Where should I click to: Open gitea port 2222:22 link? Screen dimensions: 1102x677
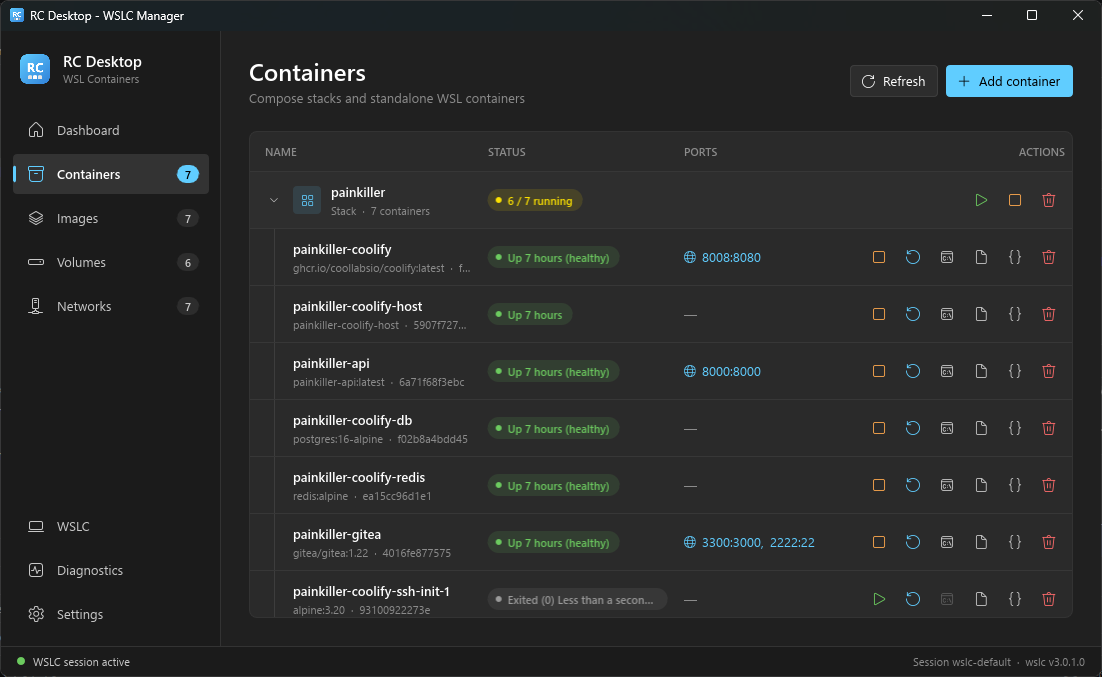click(x=792, y=542)
